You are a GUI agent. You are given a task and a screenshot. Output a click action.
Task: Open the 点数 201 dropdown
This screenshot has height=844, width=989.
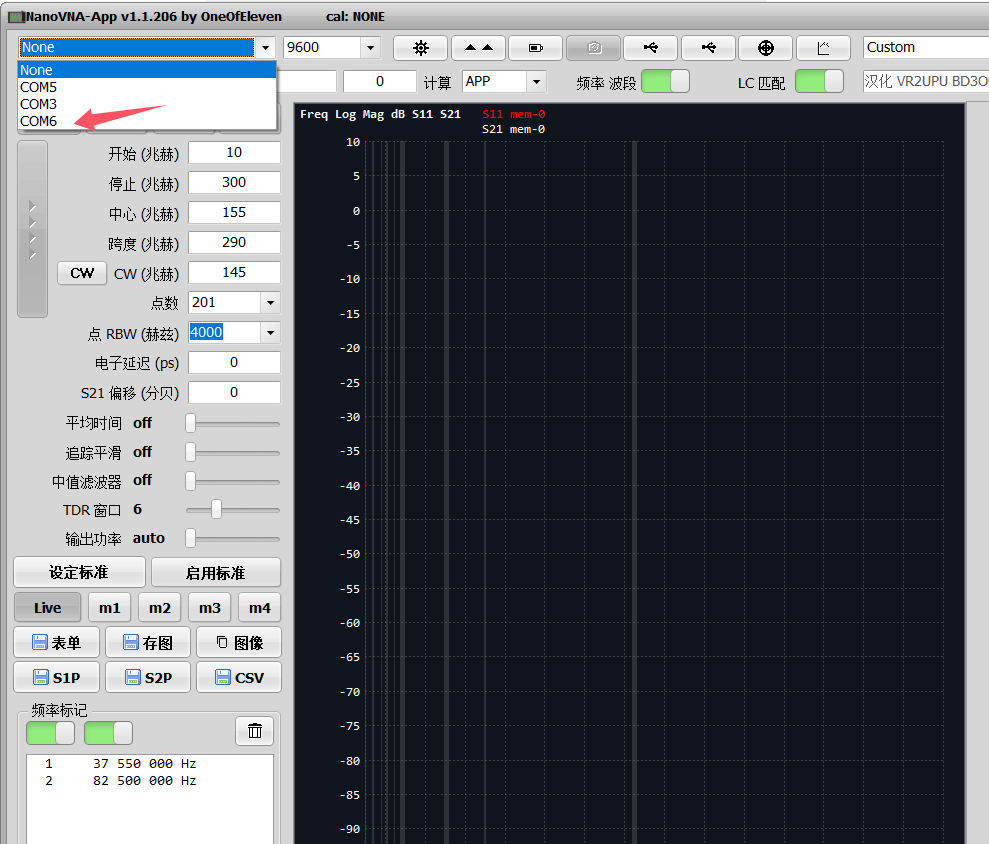(x=271, y=303)
